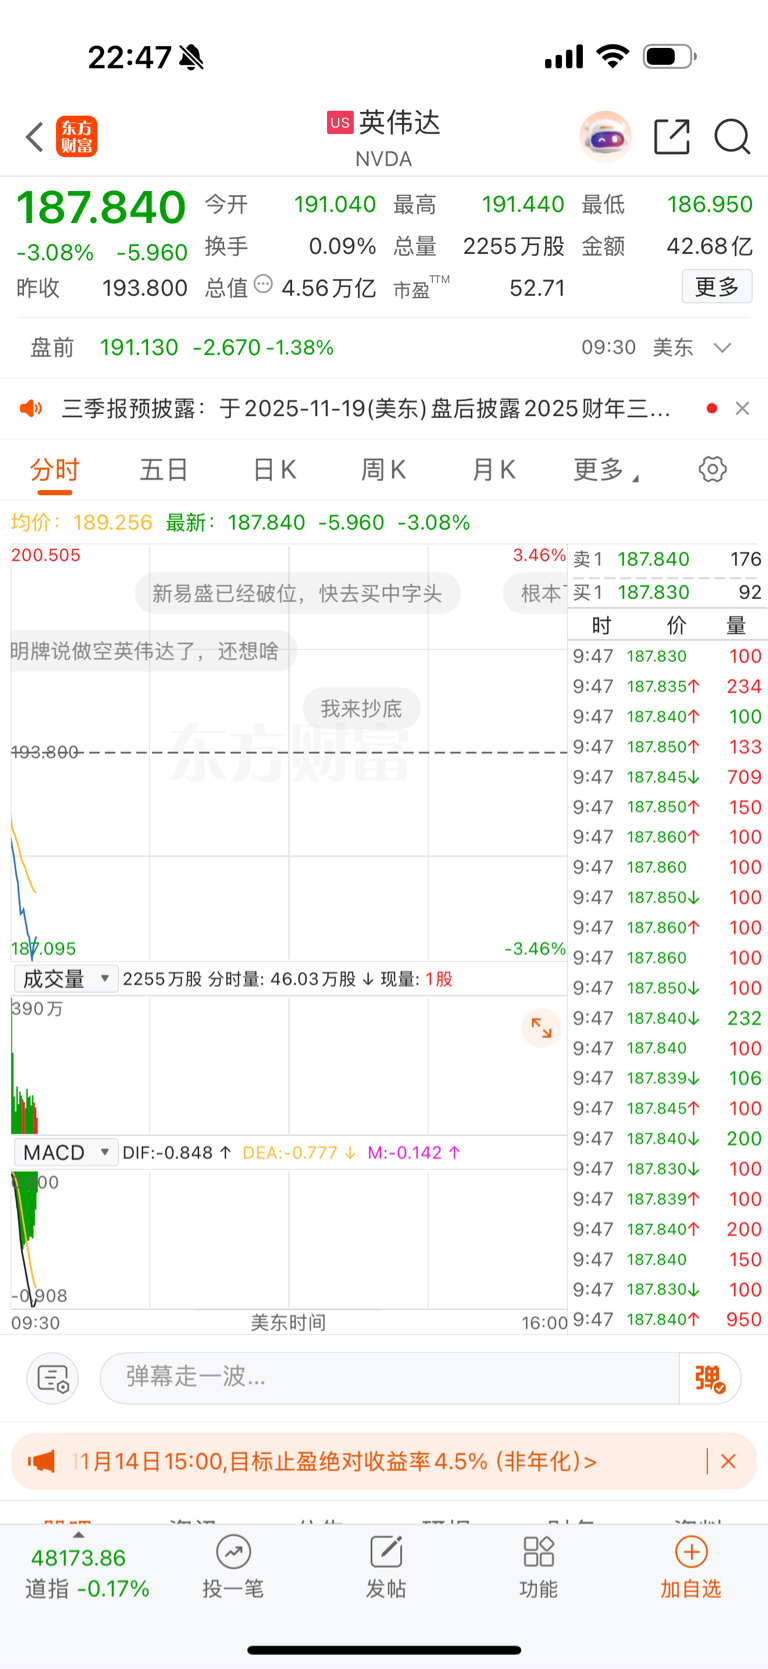Toggle the 弹 bullet comments switch
This screenshot has height=1669, width=768.
point(710,1379)
